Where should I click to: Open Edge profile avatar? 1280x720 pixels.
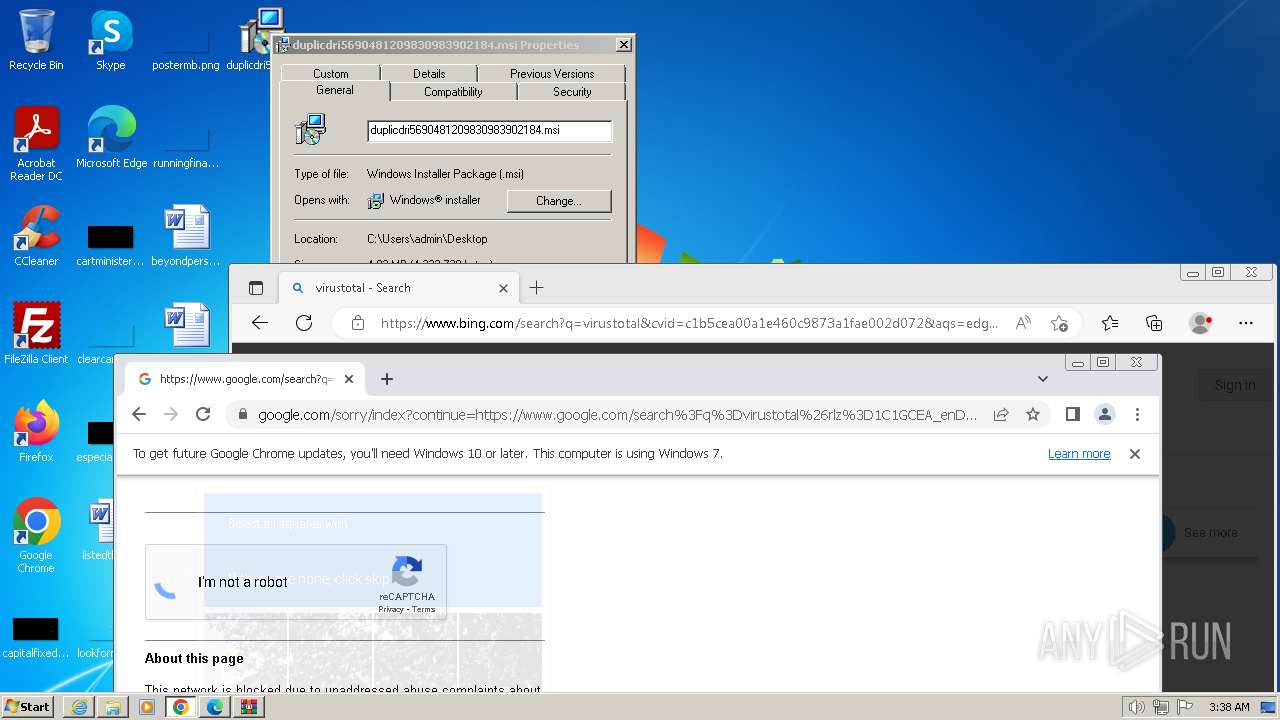(1200, 323)
